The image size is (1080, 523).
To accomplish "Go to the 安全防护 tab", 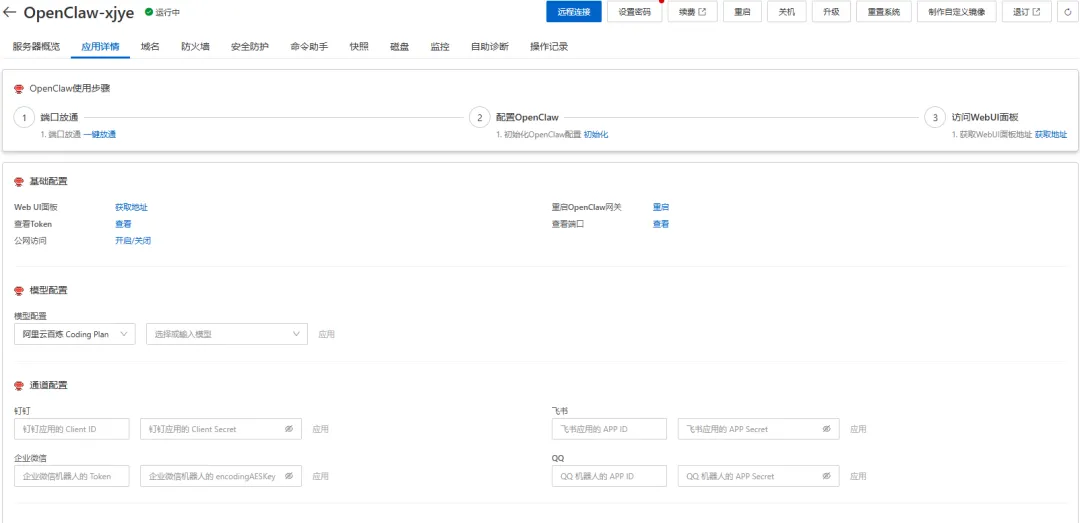I will tap(250, 47).
